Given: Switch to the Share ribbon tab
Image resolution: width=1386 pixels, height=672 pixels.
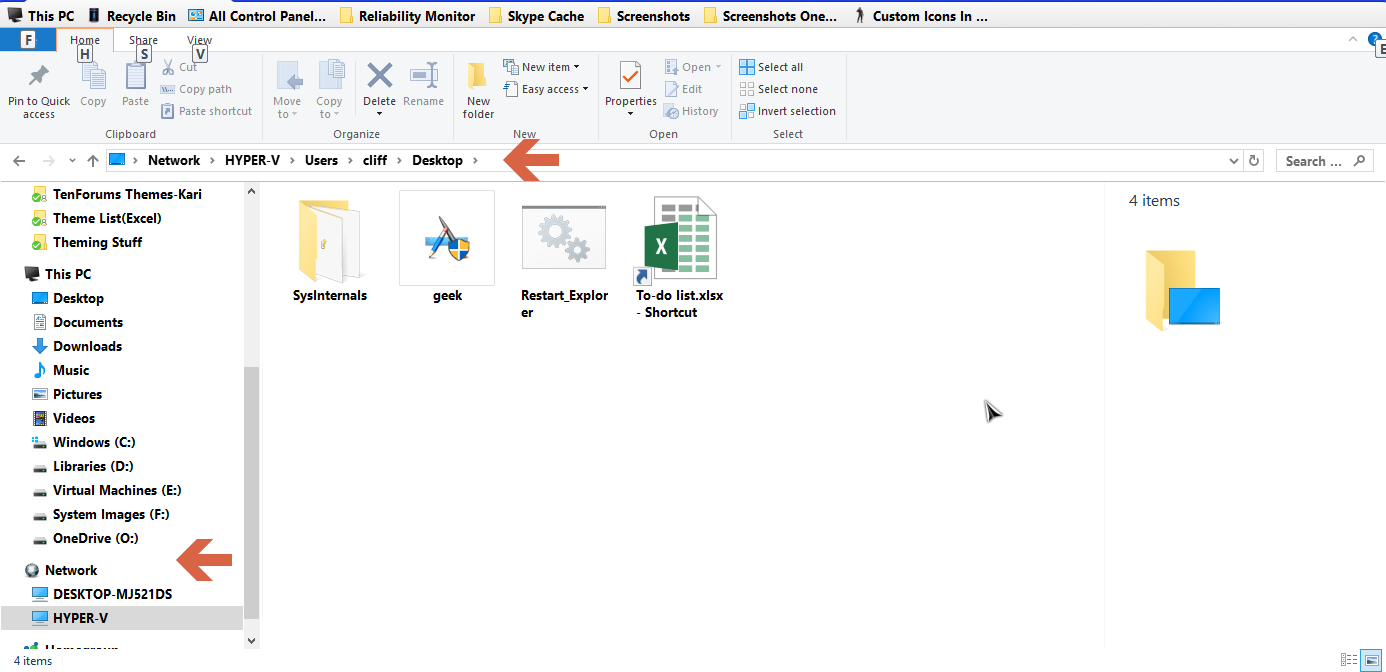Looking at the screenshot, I should point(143,39).
